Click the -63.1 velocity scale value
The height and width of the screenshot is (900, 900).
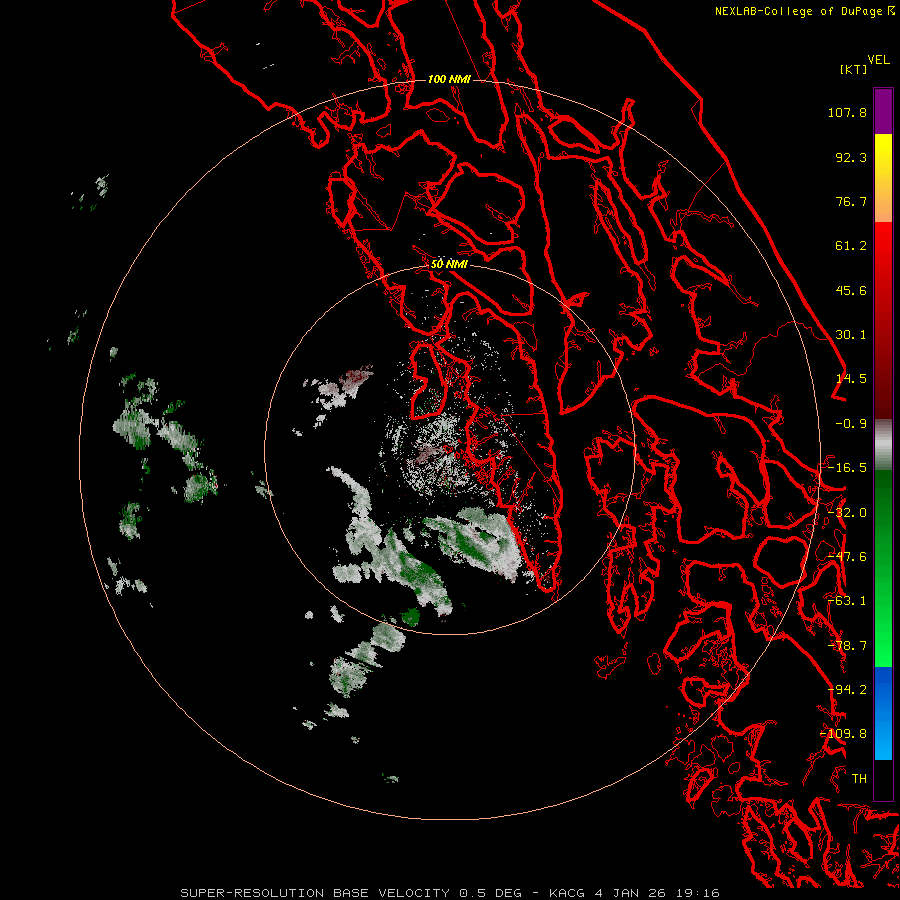click(x=847, y=601)
